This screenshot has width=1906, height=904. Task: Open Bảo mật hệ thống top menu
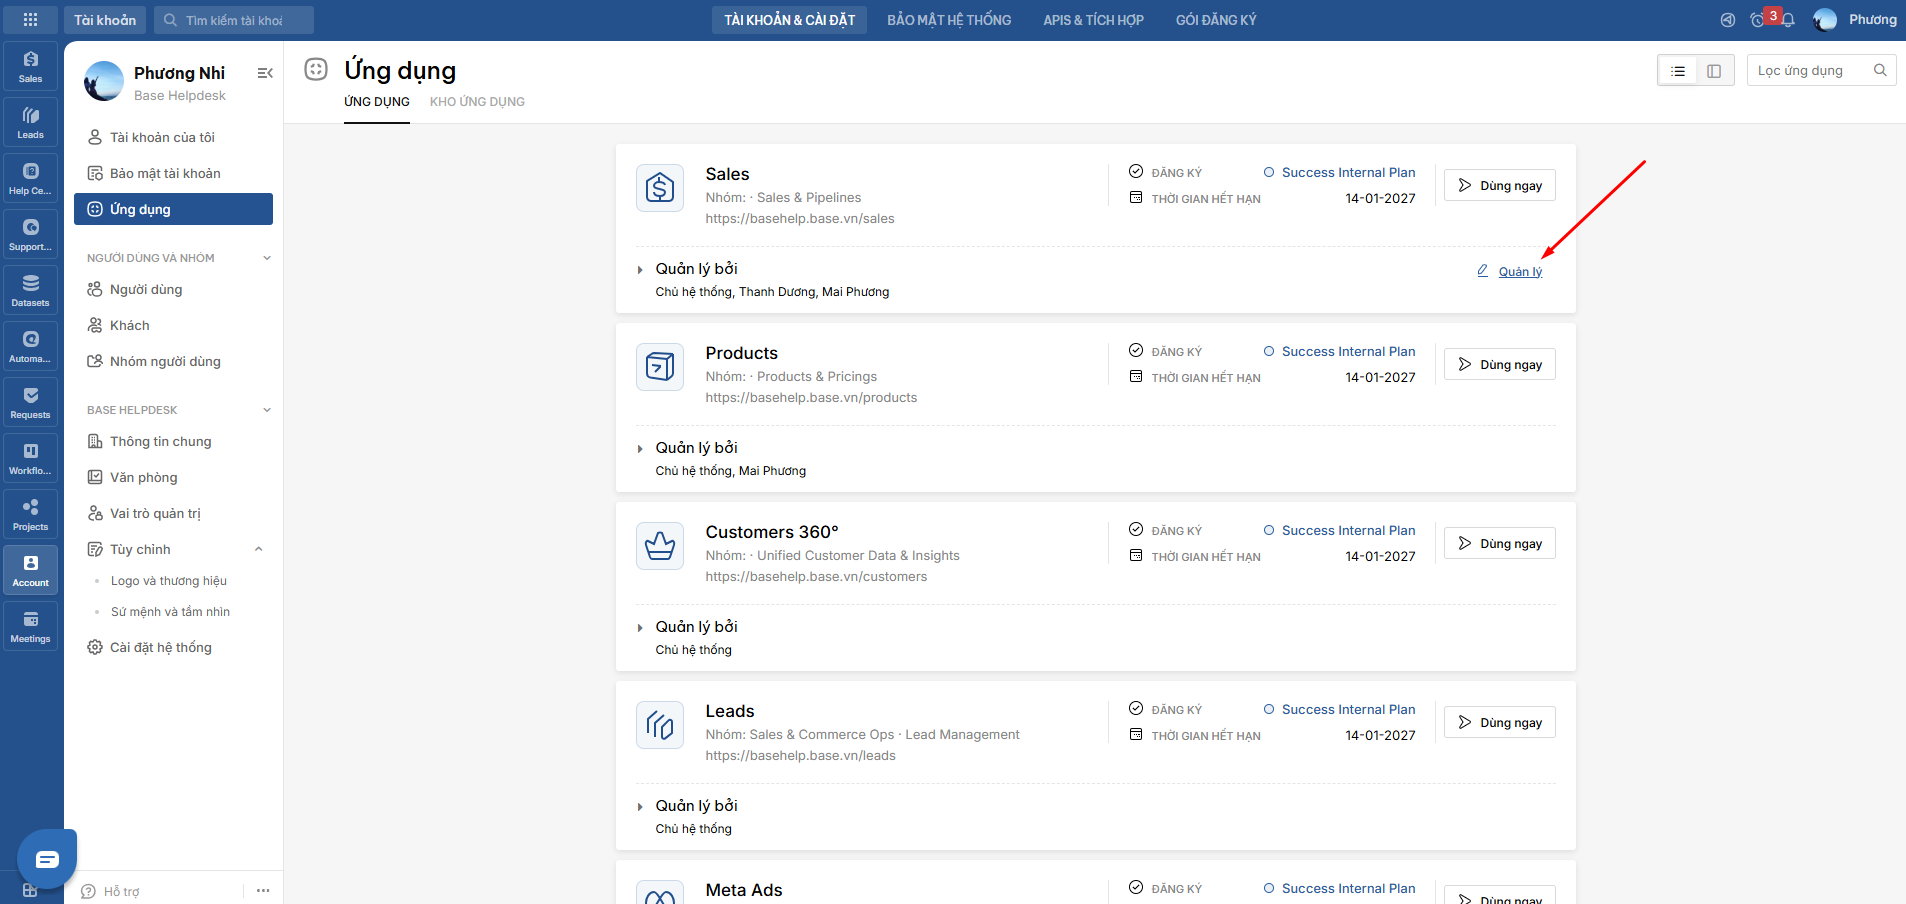(949, 20)
